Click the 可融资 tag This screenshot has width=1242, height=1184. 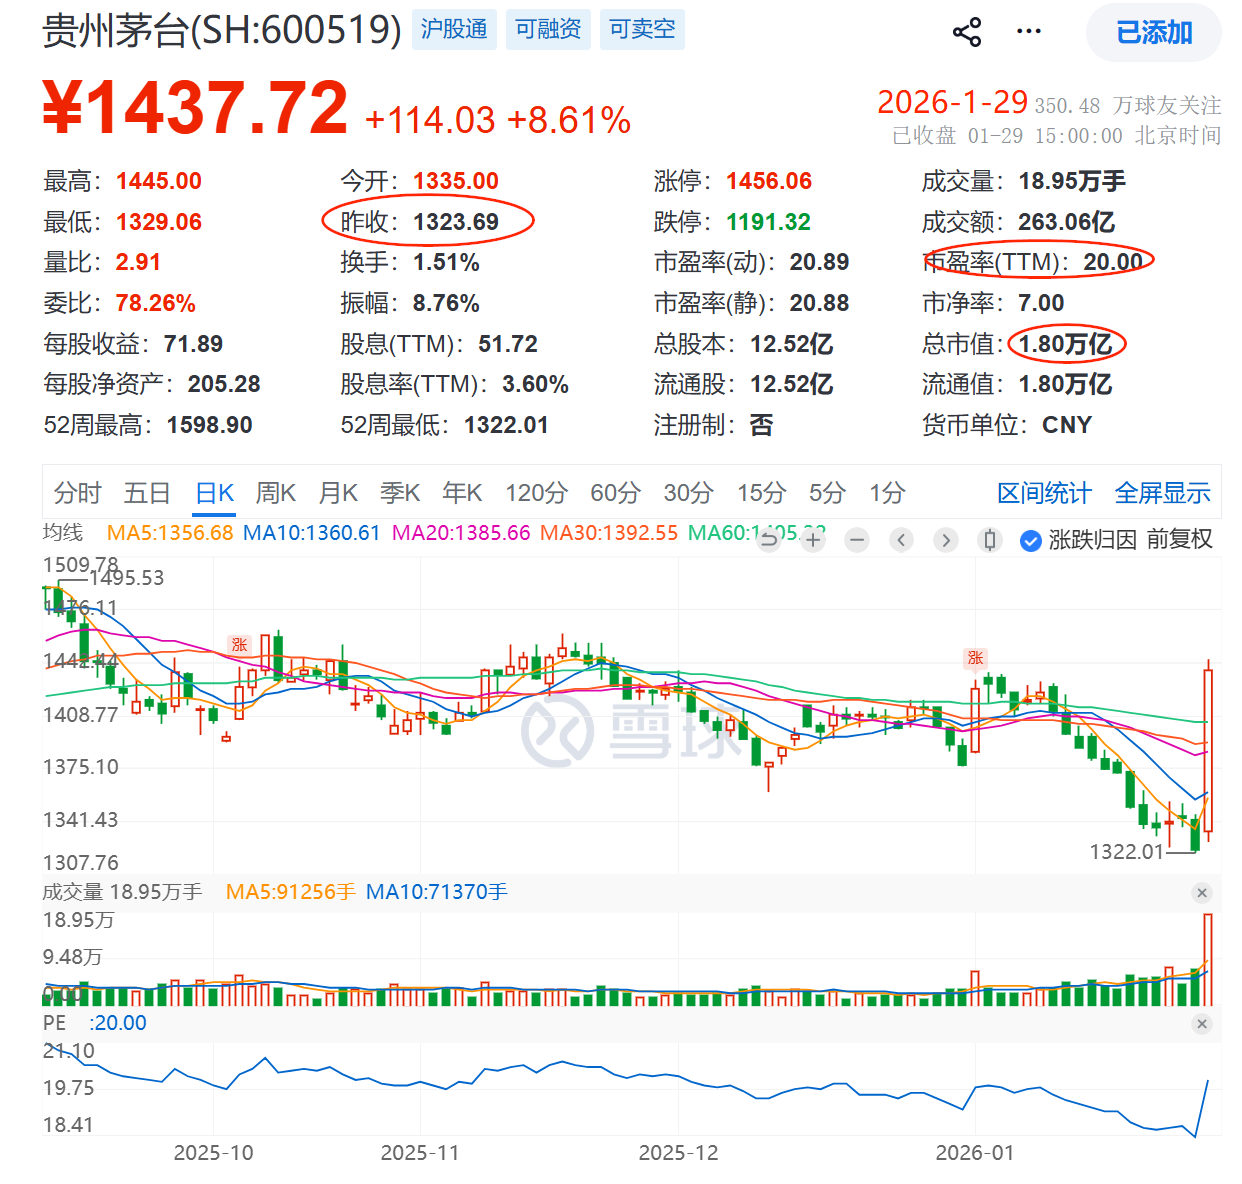(x=548, y=30)
